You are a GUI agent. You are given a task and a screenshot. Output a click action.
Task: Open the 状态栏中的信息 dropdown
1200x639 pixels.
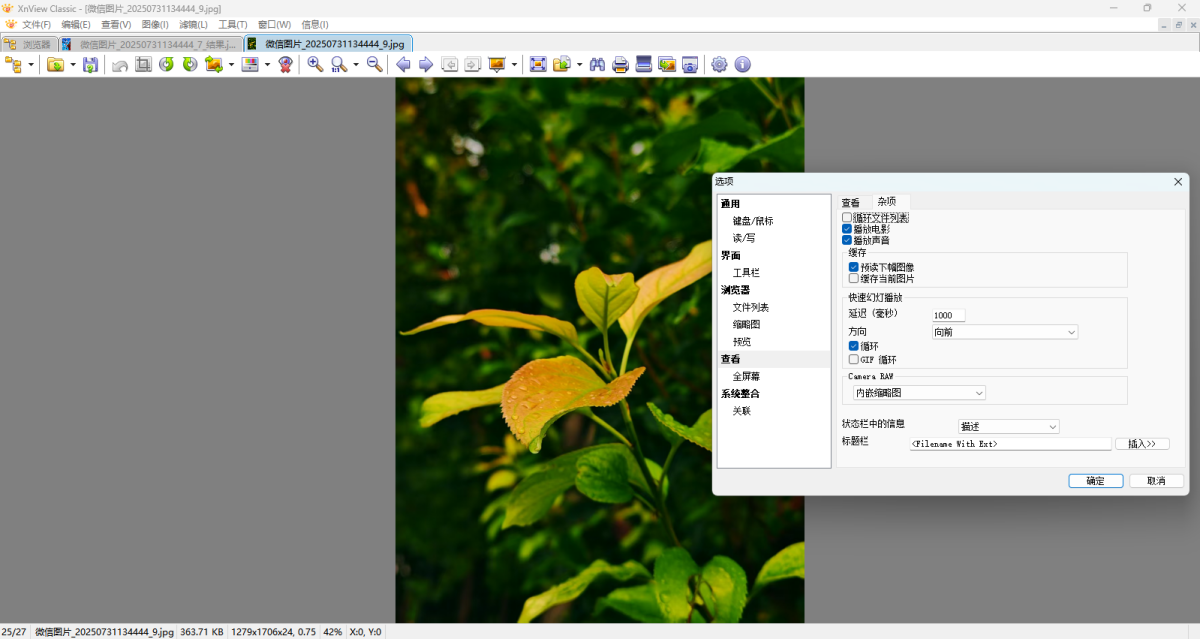coord(1008,427)
